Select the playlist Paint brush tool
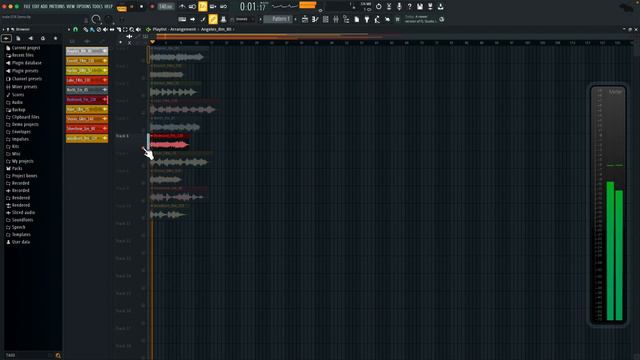 92,29
